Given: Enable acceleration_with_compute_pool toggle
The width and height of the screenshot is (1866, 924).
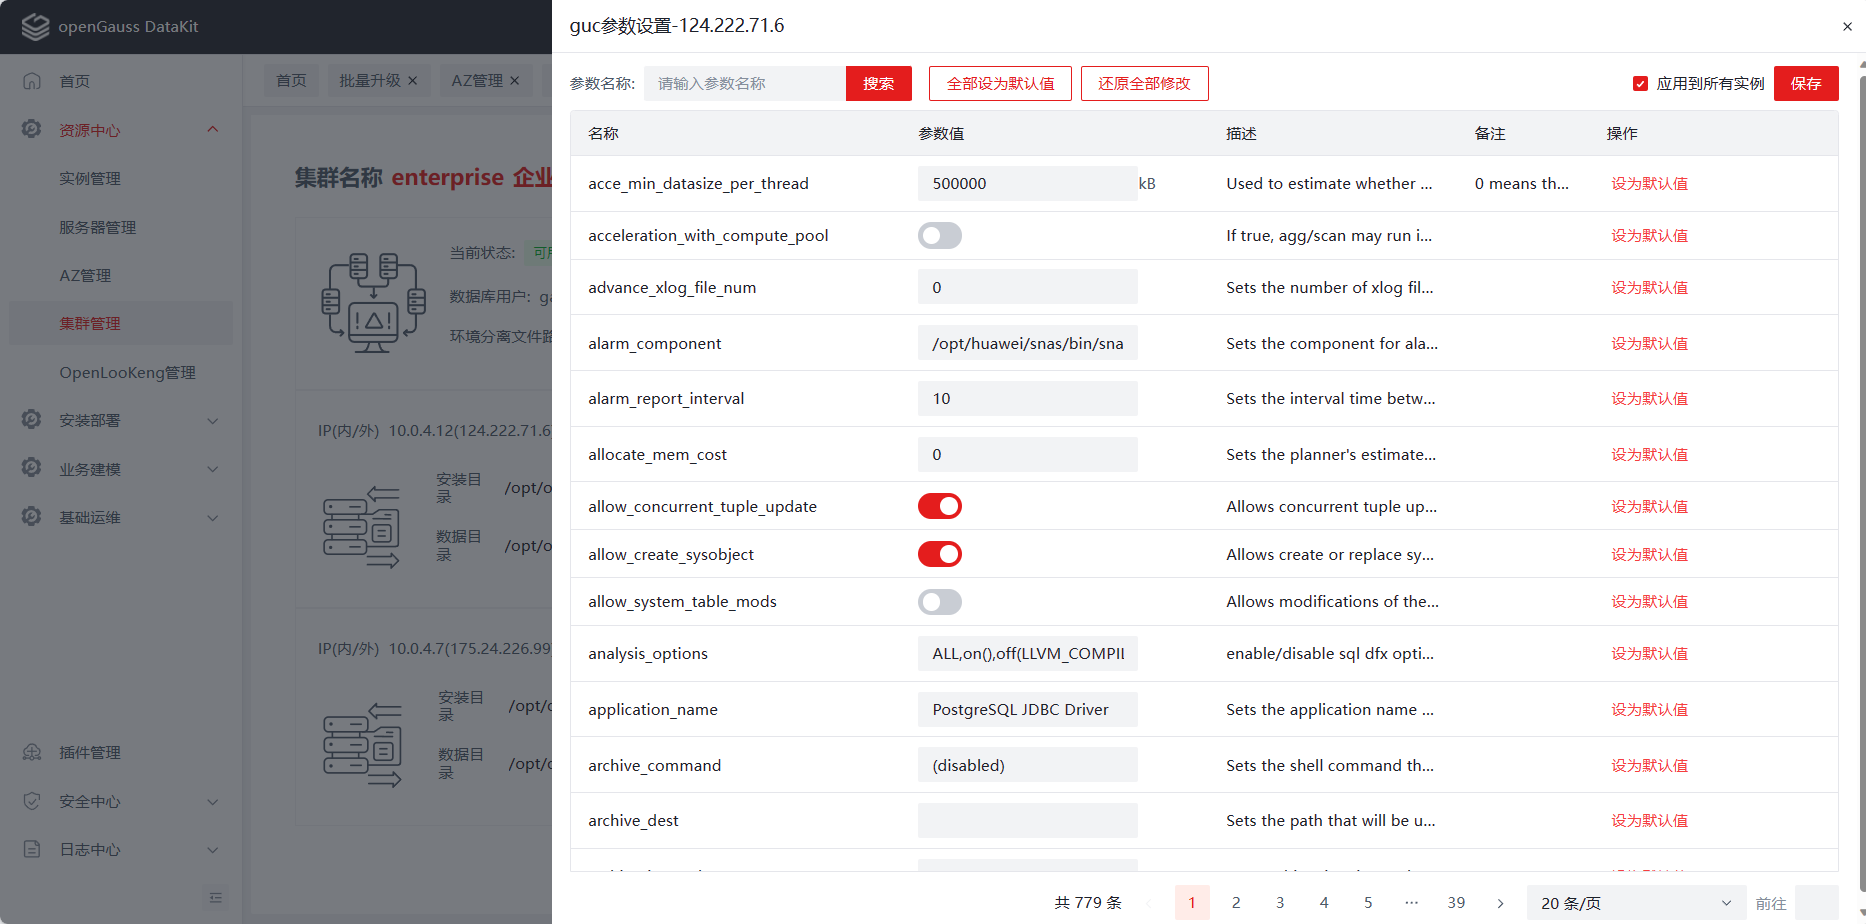Looking at the screenshot, I should coord(939,236).
